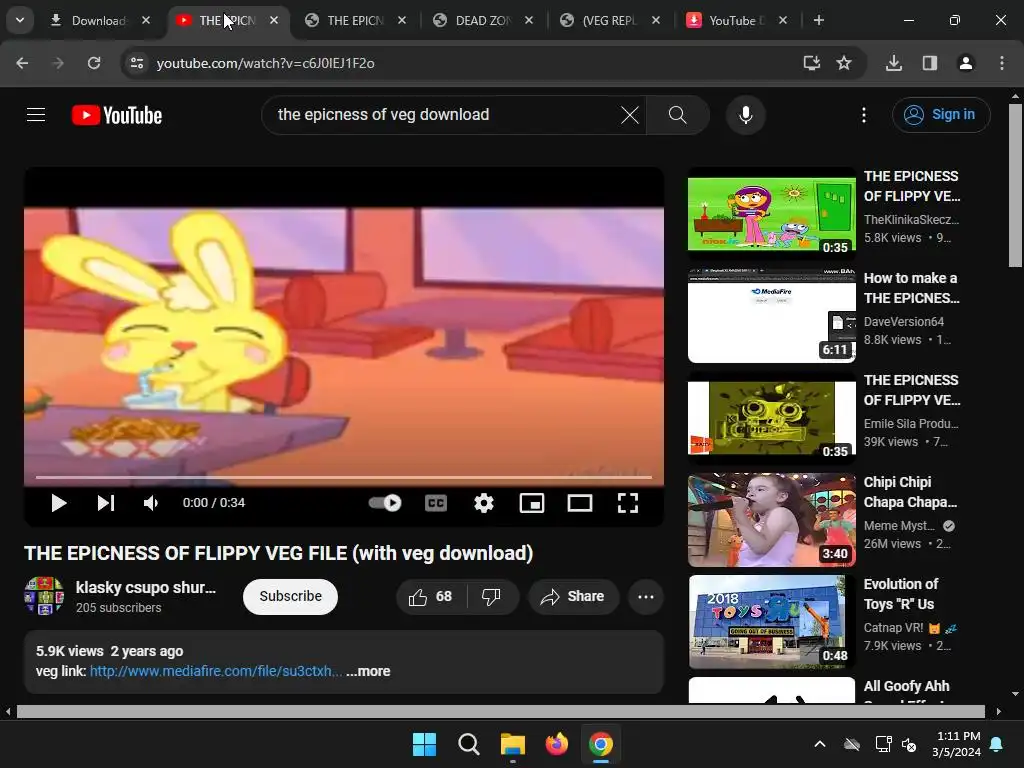Open Windows Start menu
Viewport: 1024px width, 768px height.
[424, 744]
